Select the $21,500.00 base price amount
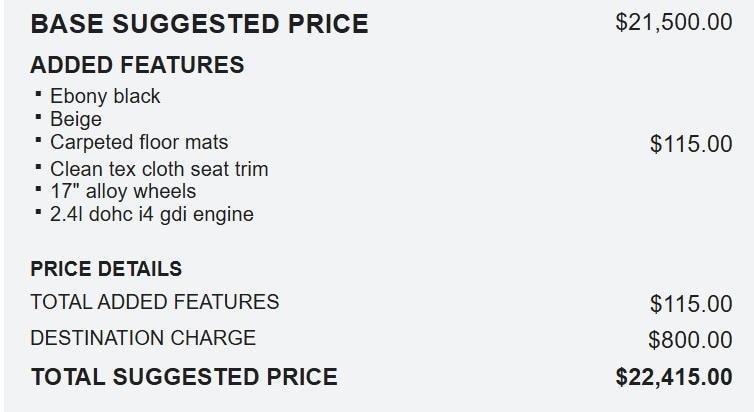Viewport: 754px width, 412px height. pyautogui.click(x=674, y=22)
